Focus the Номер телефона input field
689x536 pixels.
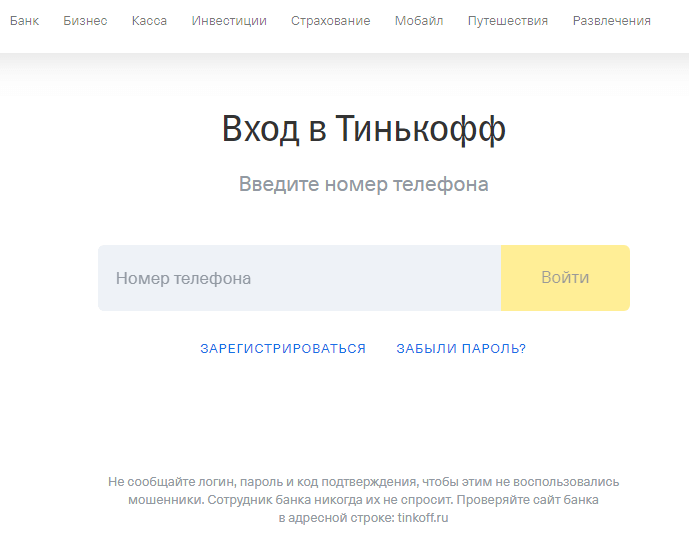click(299, 278)
